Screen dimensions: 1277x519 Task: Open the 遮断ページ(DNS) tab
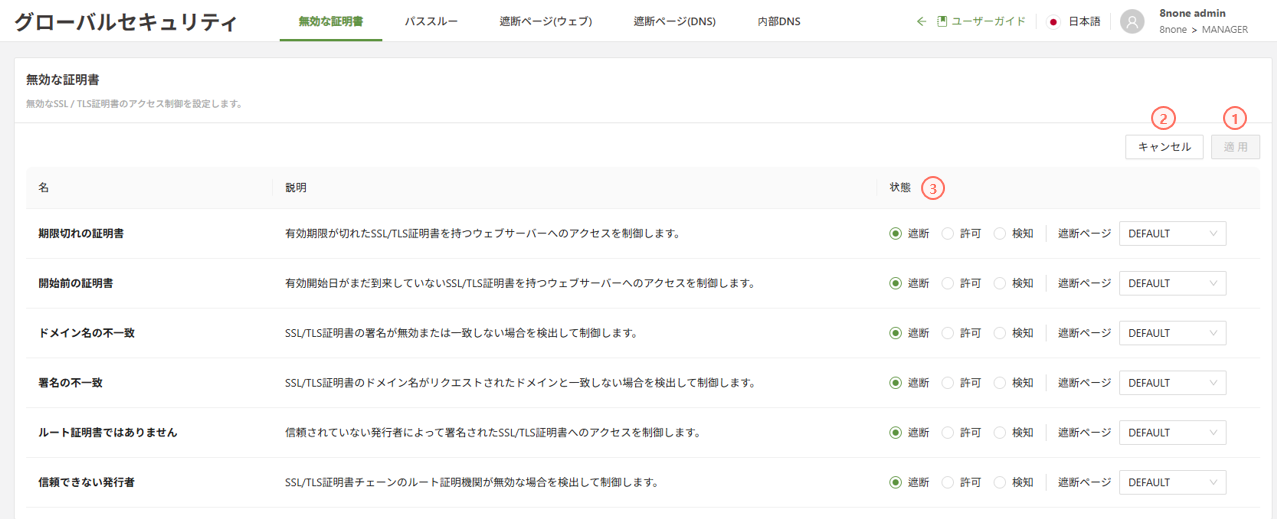click(x=674, y=21)
